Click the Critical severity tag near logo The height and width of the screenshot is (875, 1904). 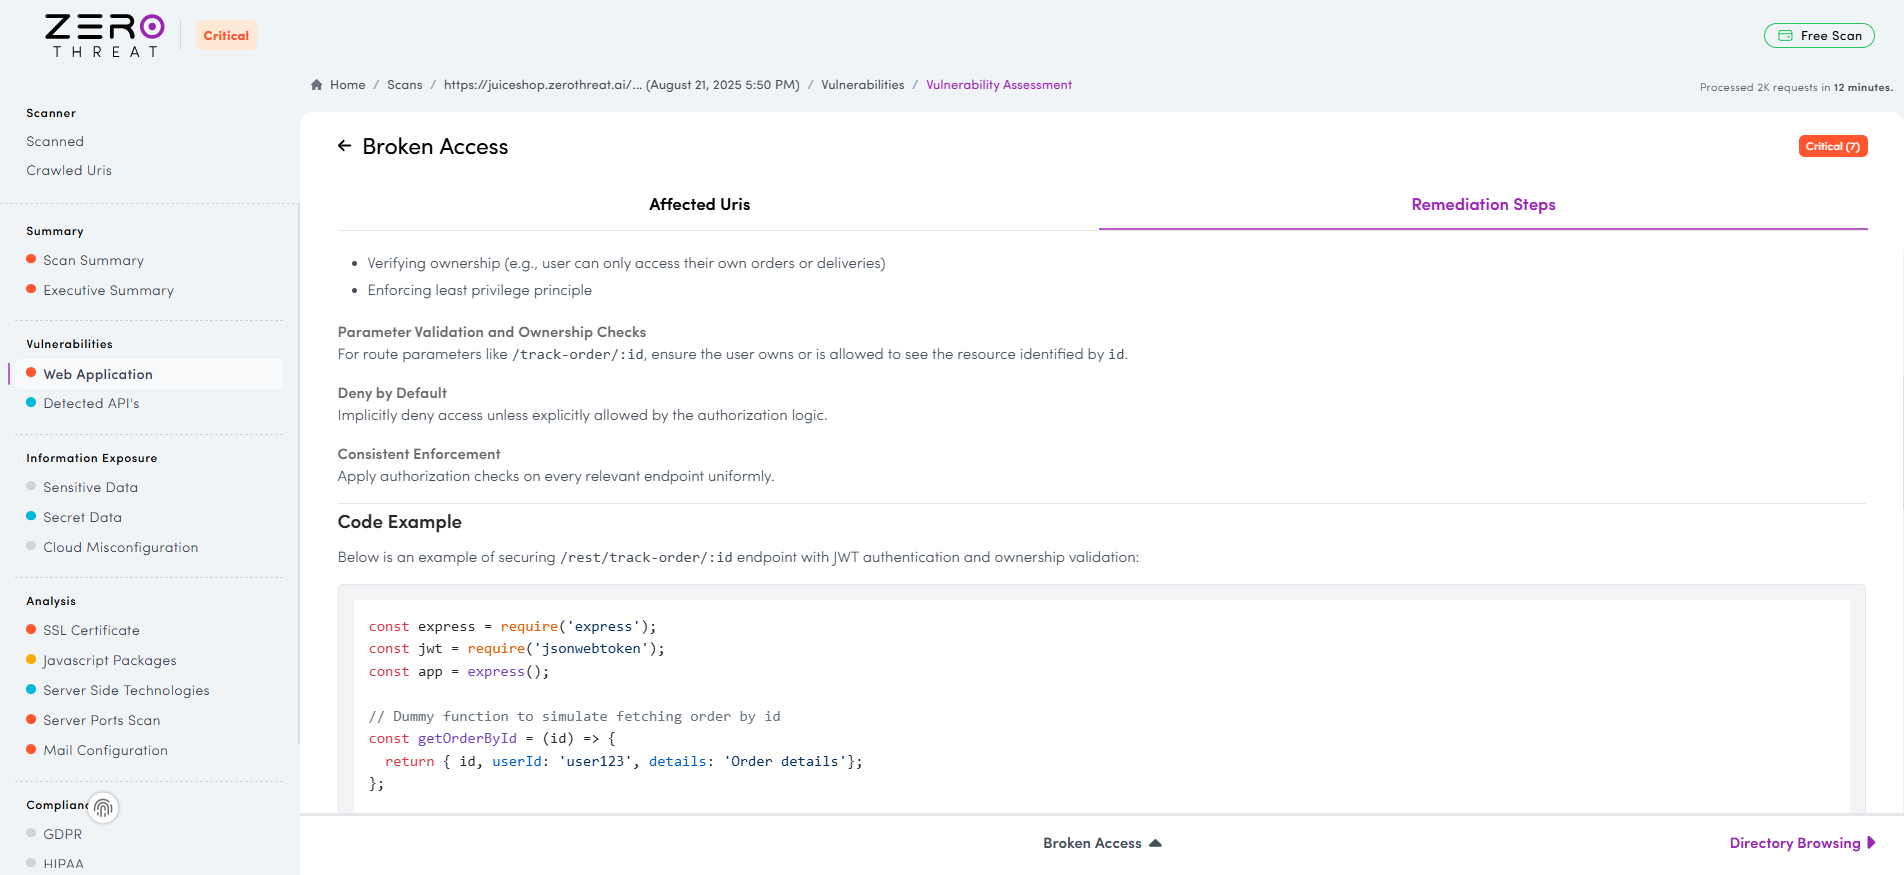(226, 36)
